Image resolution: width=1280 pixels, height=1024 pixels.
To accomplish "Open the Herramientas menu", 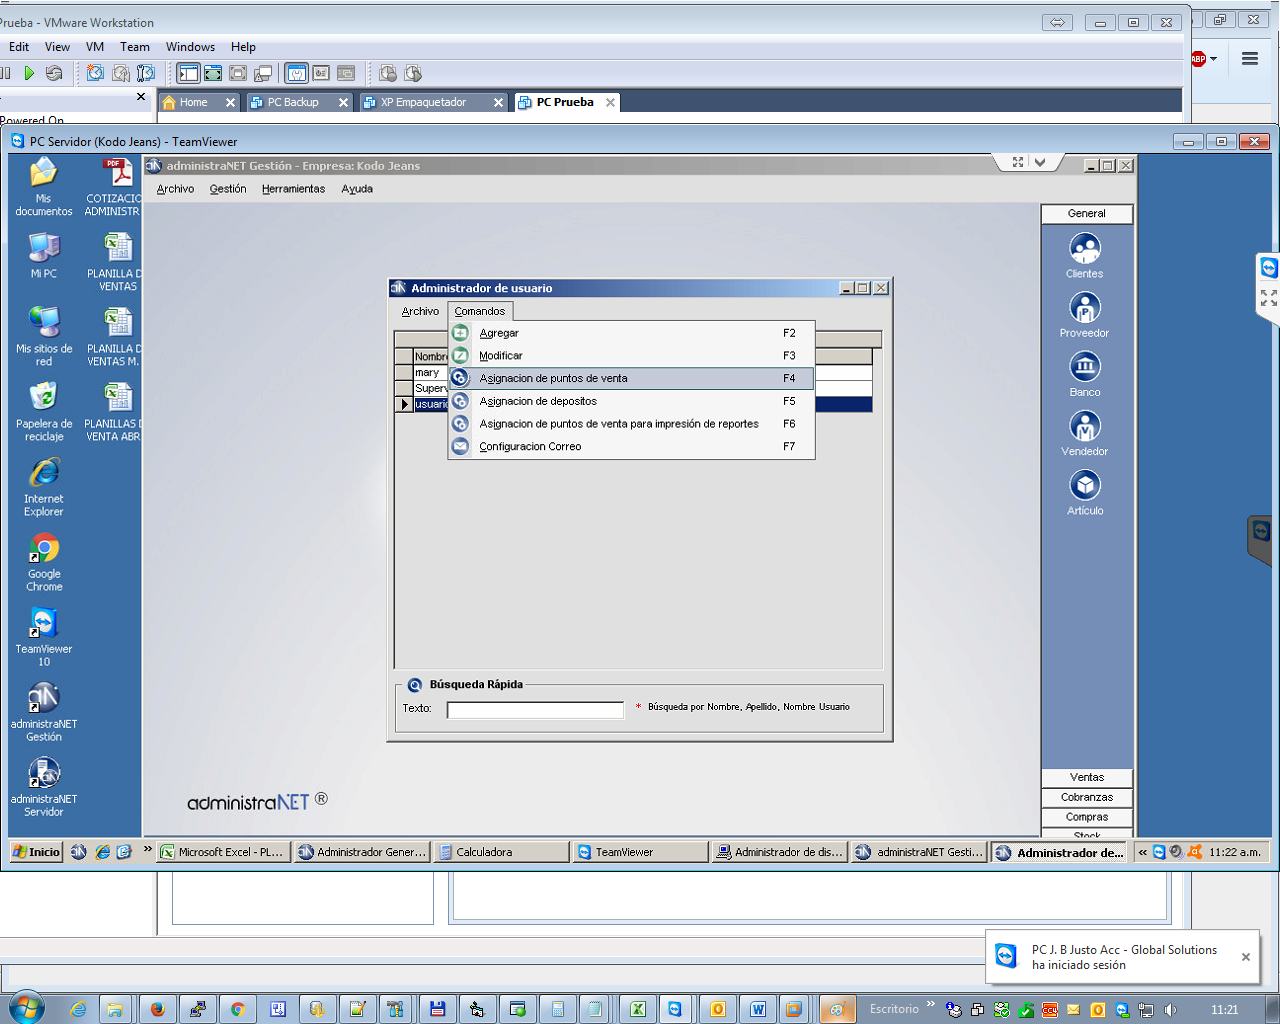I will (x=293, y=189).
